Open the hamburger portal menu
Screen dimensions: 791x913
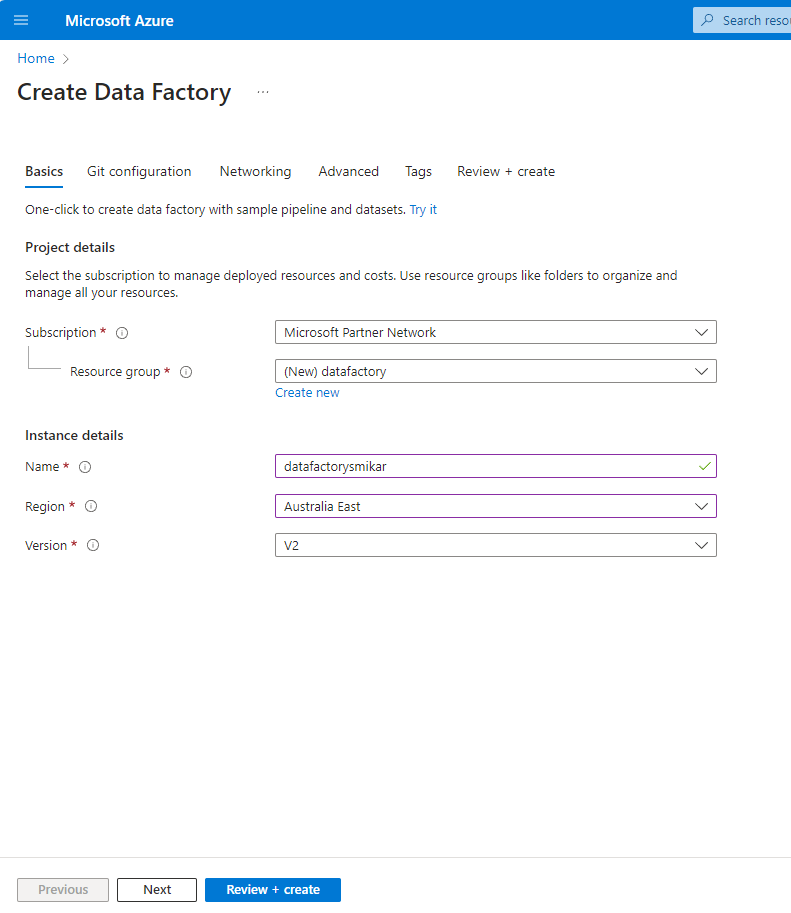21,20
